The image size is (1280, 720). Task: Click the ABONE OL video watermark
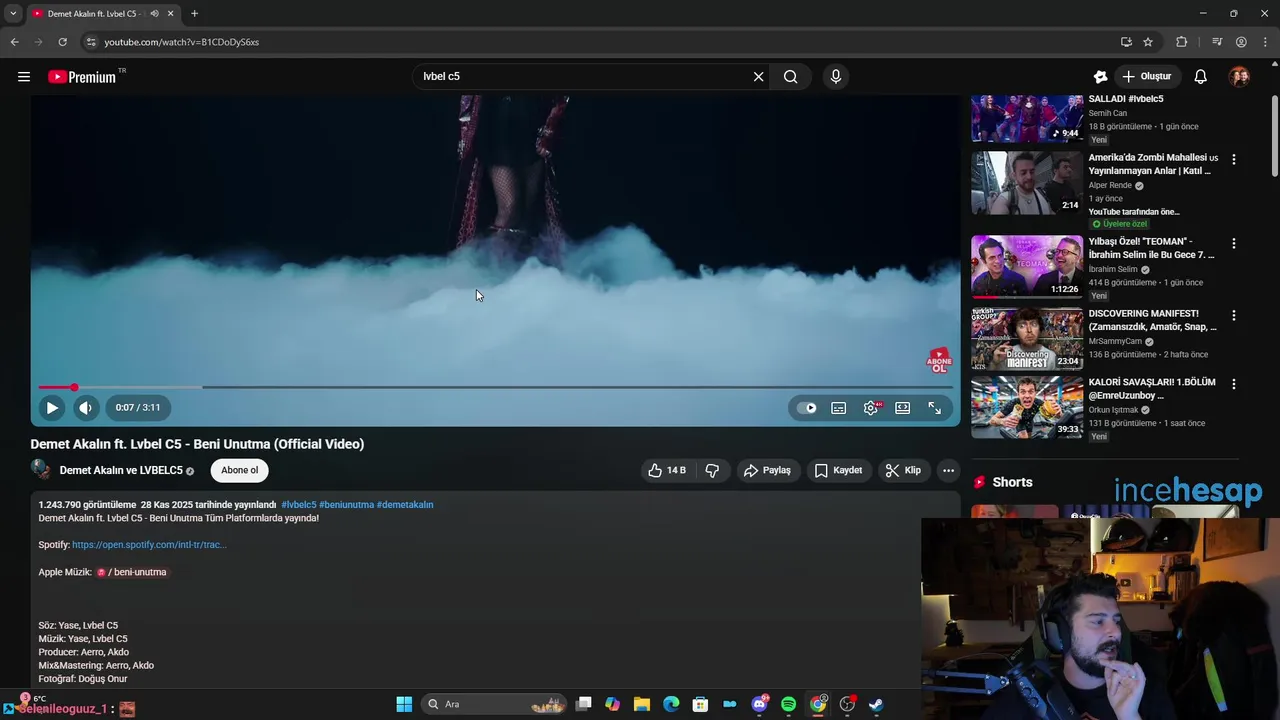click(x=939, y=361)
